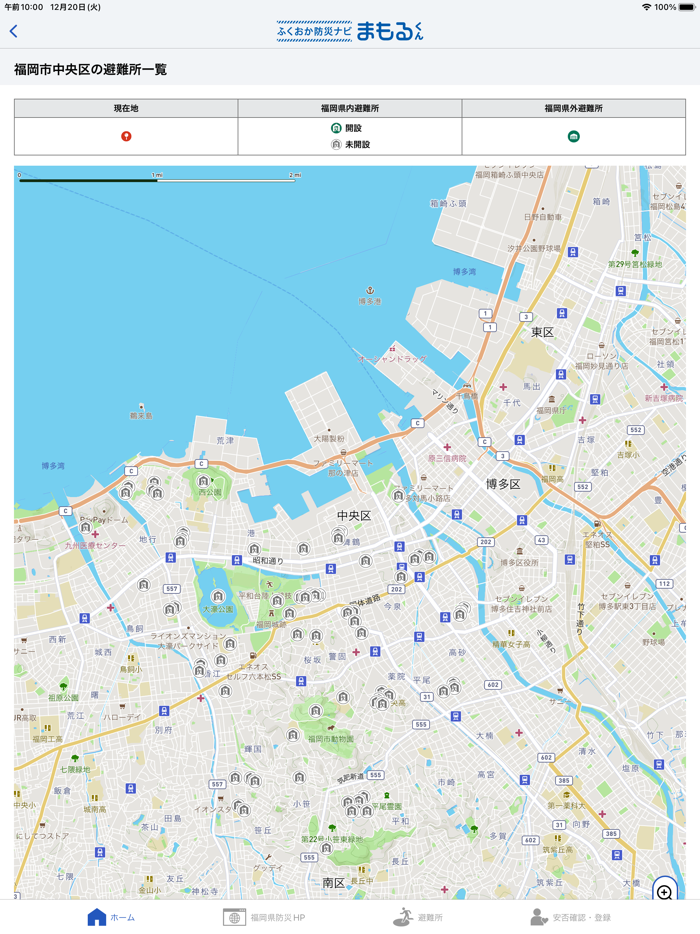This screenshot has height=934, width=700.
Task: Switch to the 避難所 tab
Action: point(418,917)
